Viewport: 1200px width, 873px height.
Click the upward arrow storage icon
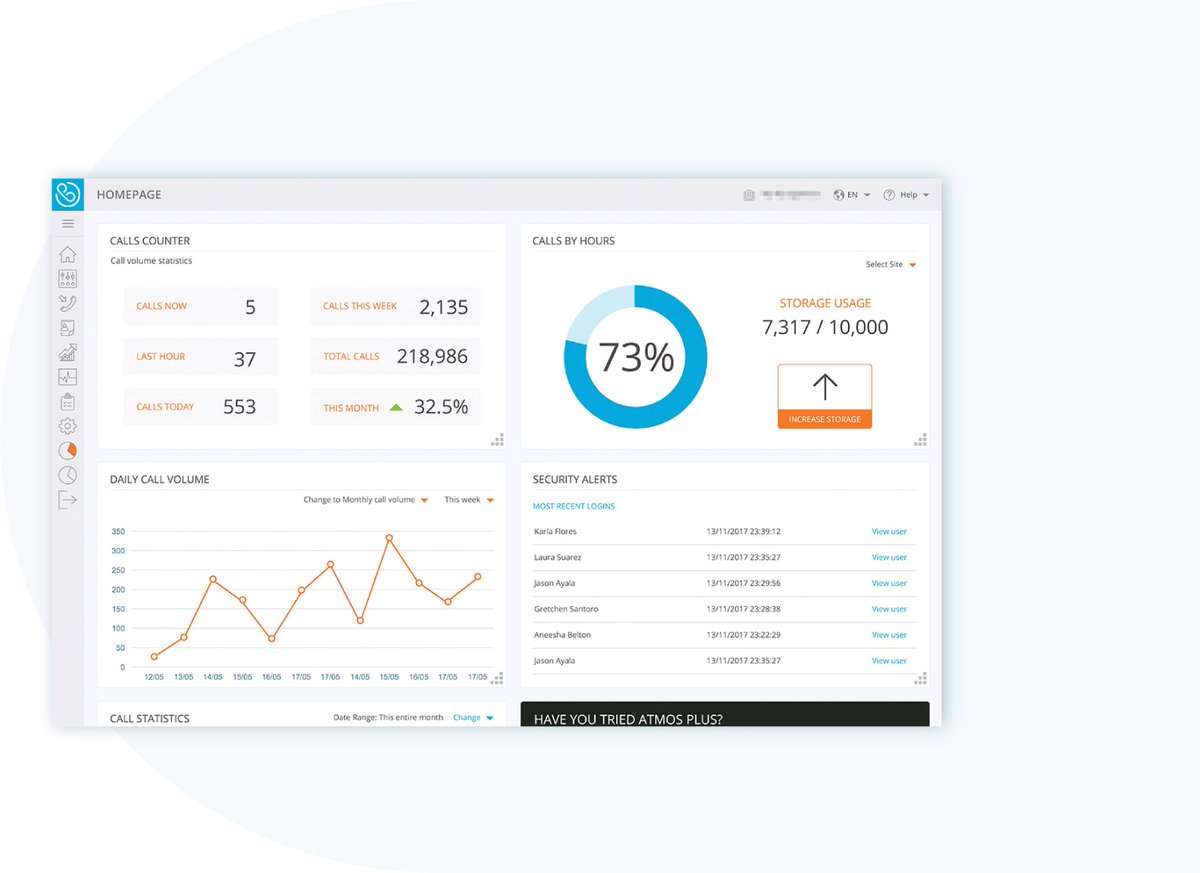point(825,387)
